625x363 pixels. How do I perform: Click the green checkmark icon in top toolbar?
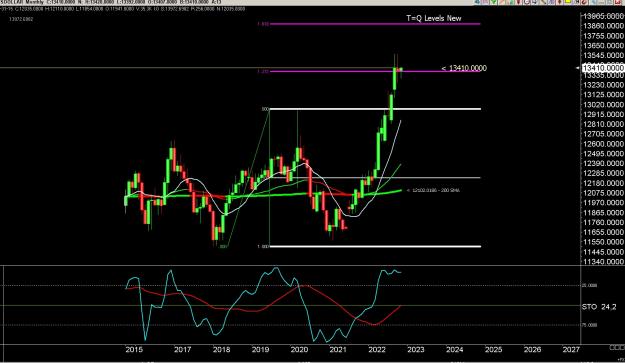[493, 2]
